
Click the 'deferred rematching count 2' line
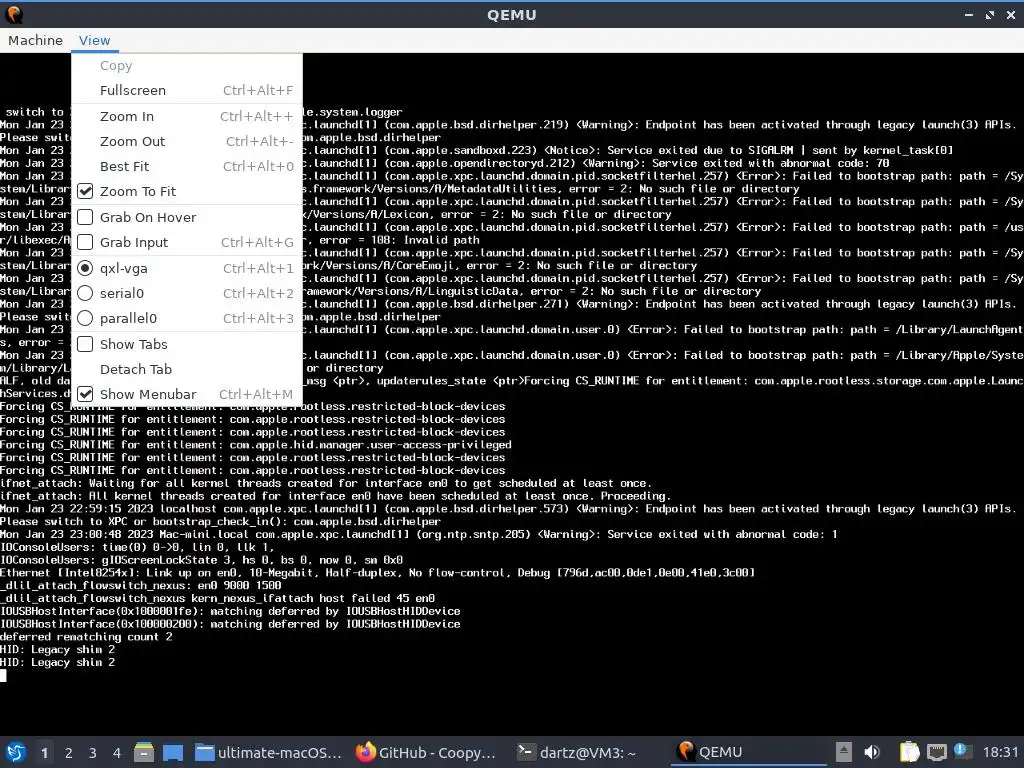point(86,637)
